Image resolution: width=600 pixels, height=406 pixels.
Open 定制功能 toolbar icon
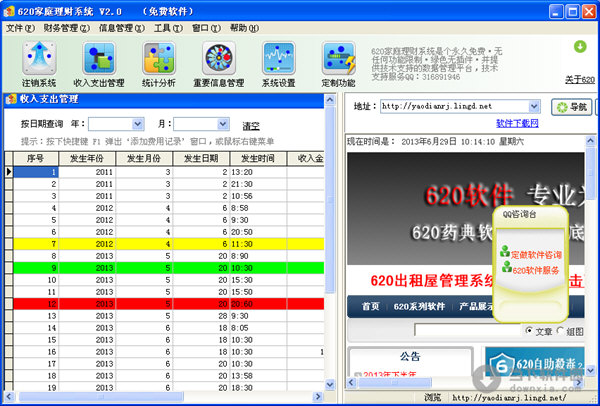[x=339, y=58]
